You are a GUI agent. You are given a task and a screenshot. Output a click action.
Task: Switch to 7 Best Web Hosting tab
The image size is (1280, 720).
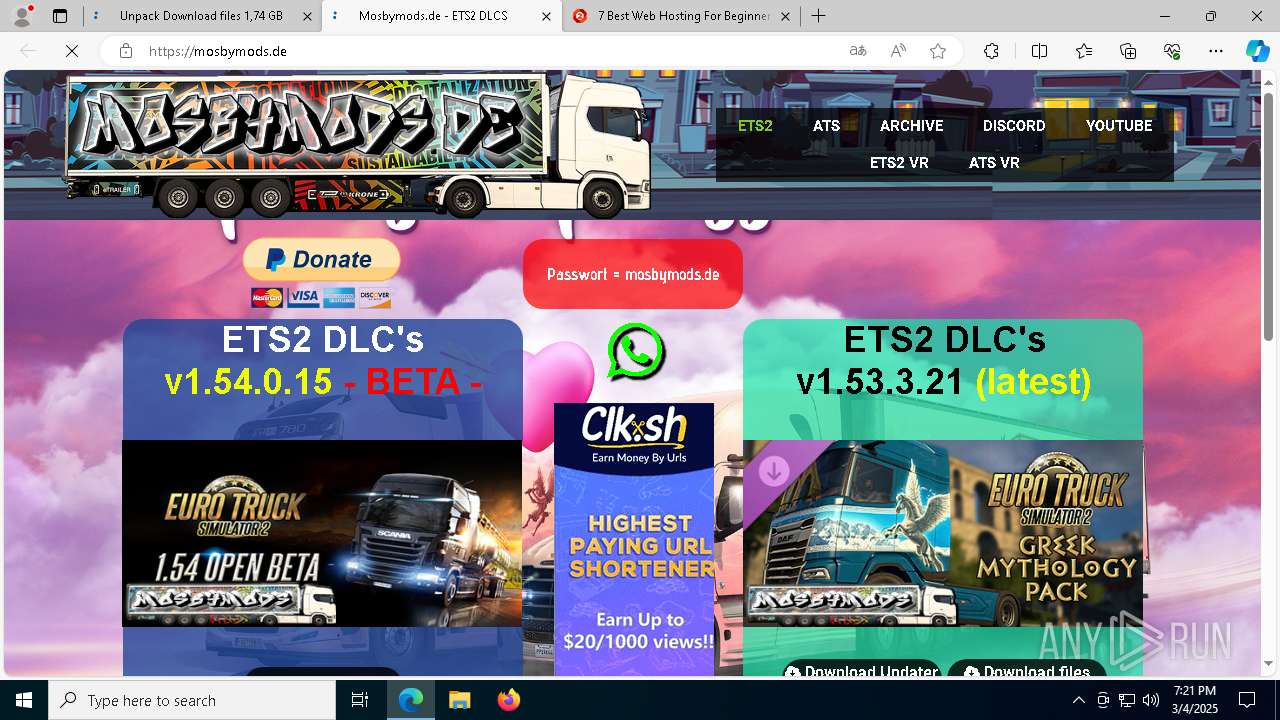tap(683, 16)
